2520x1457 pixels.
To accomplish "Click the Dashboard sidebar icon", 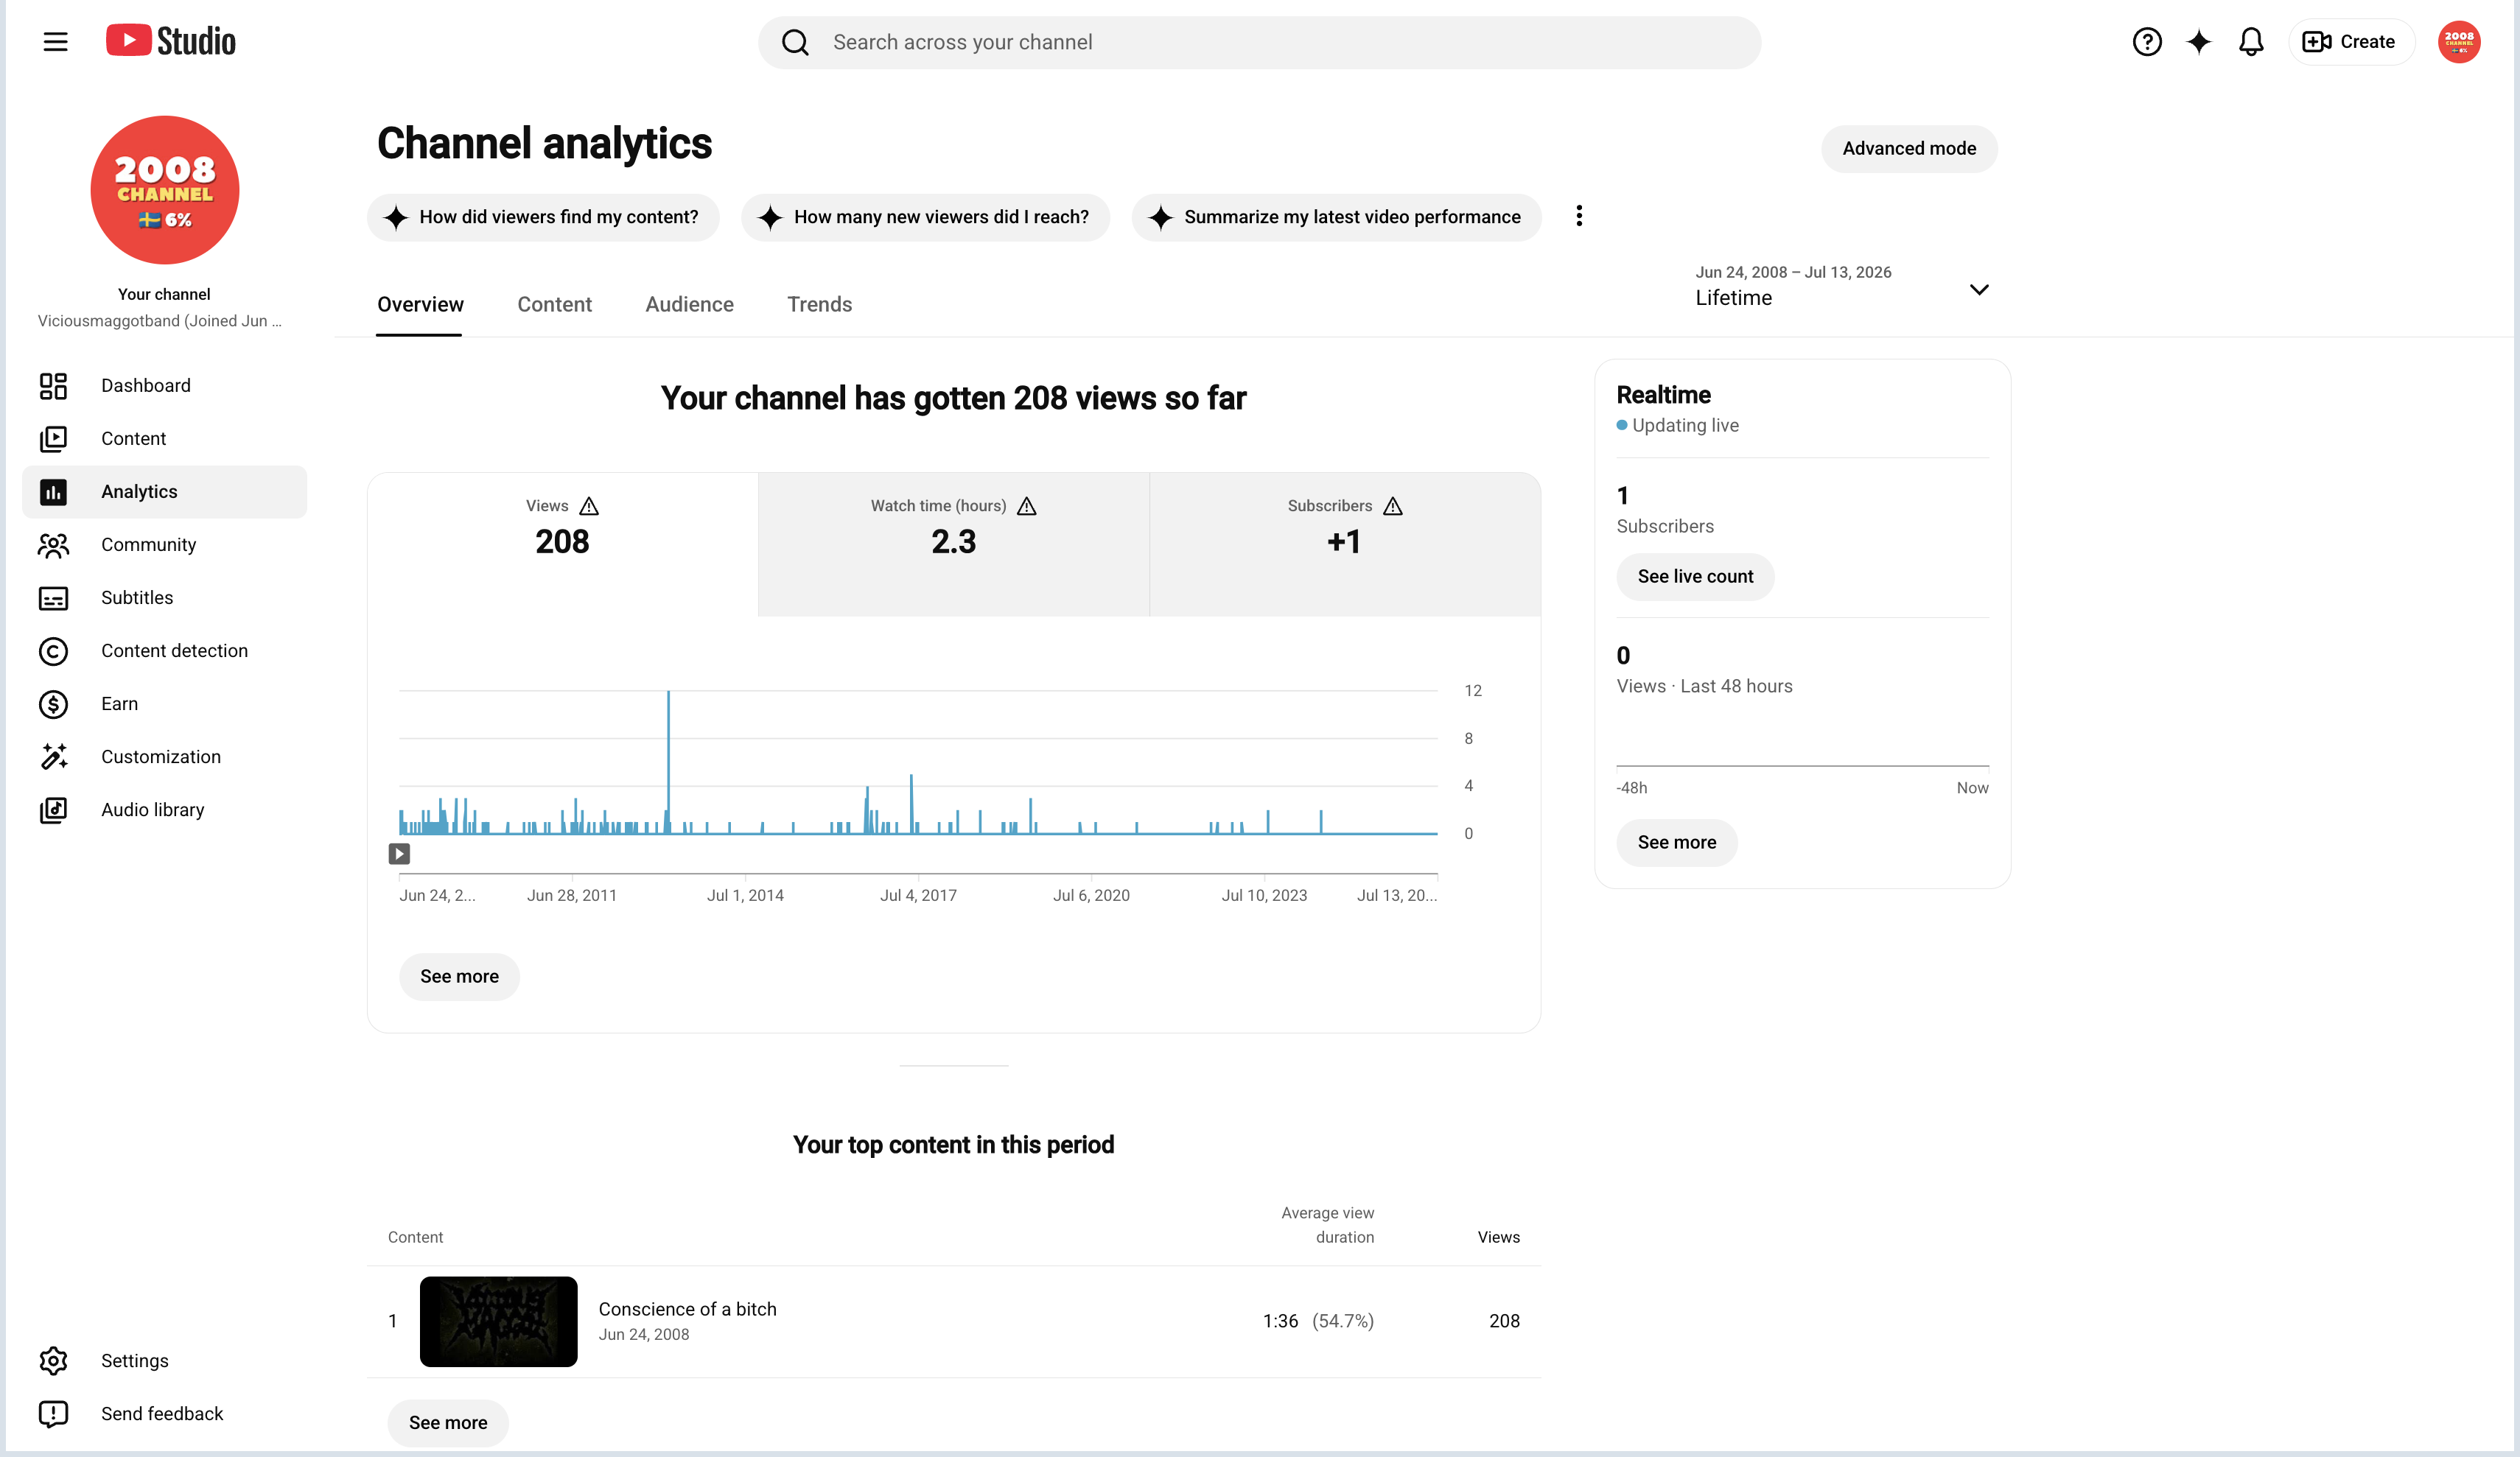I will click(53, 386).
